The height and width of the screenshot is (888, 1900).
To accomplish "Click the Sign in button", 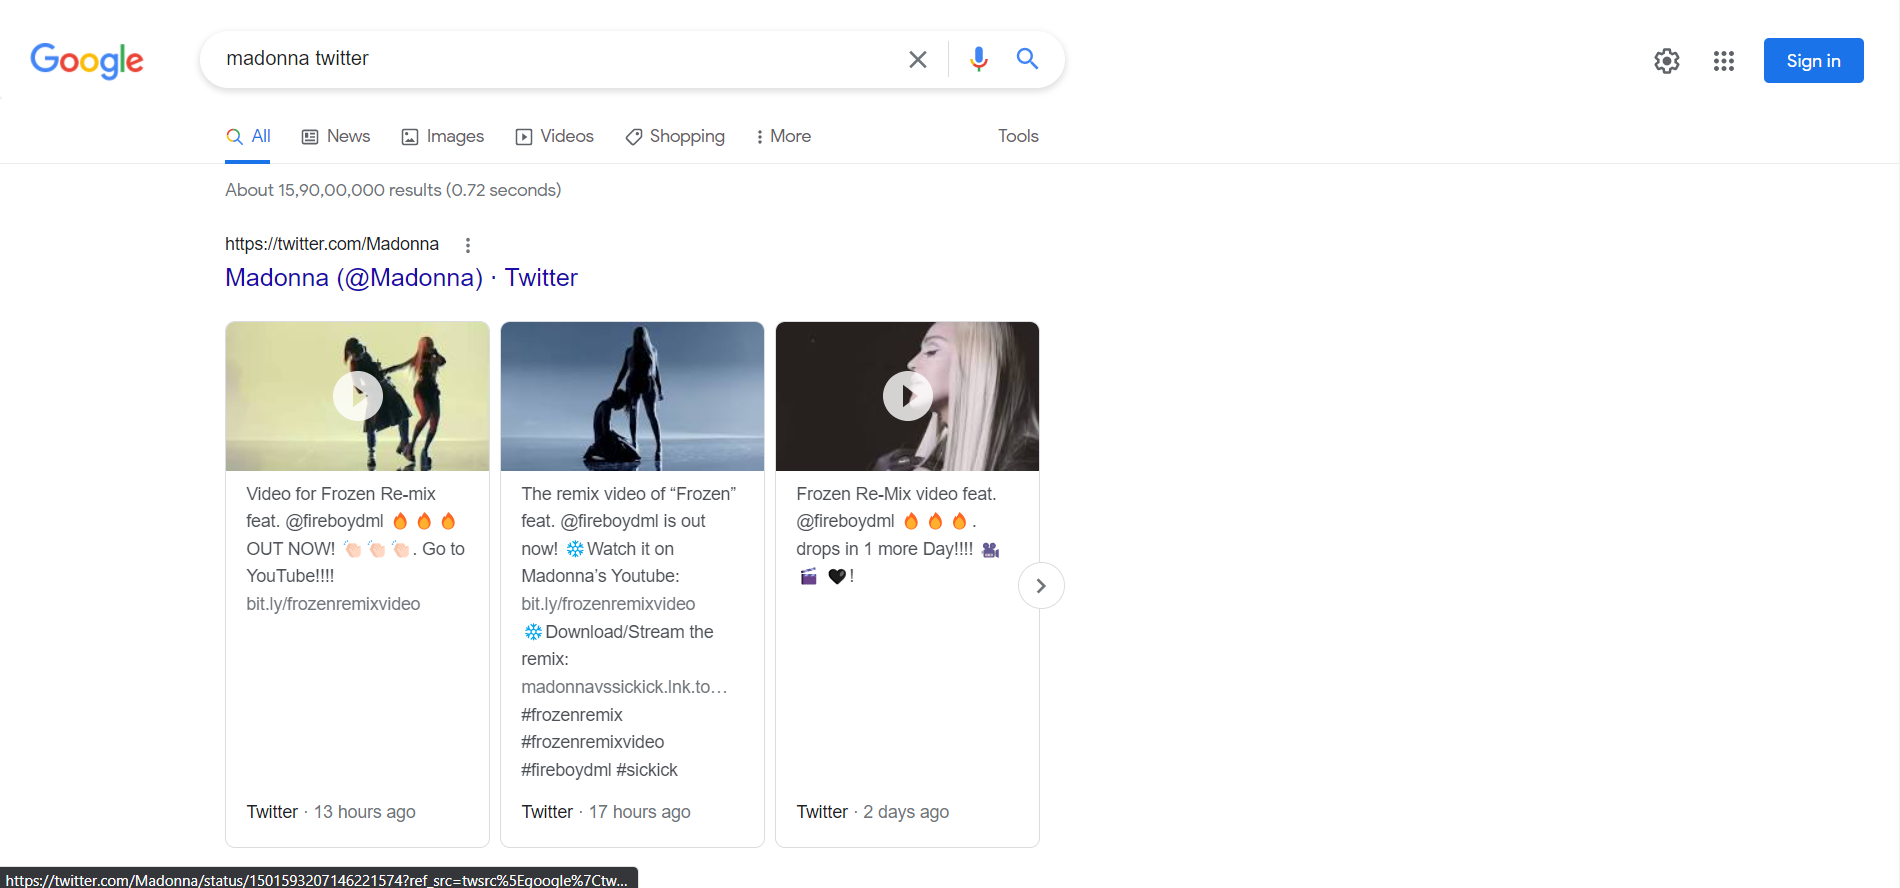I will [1813, 61].
